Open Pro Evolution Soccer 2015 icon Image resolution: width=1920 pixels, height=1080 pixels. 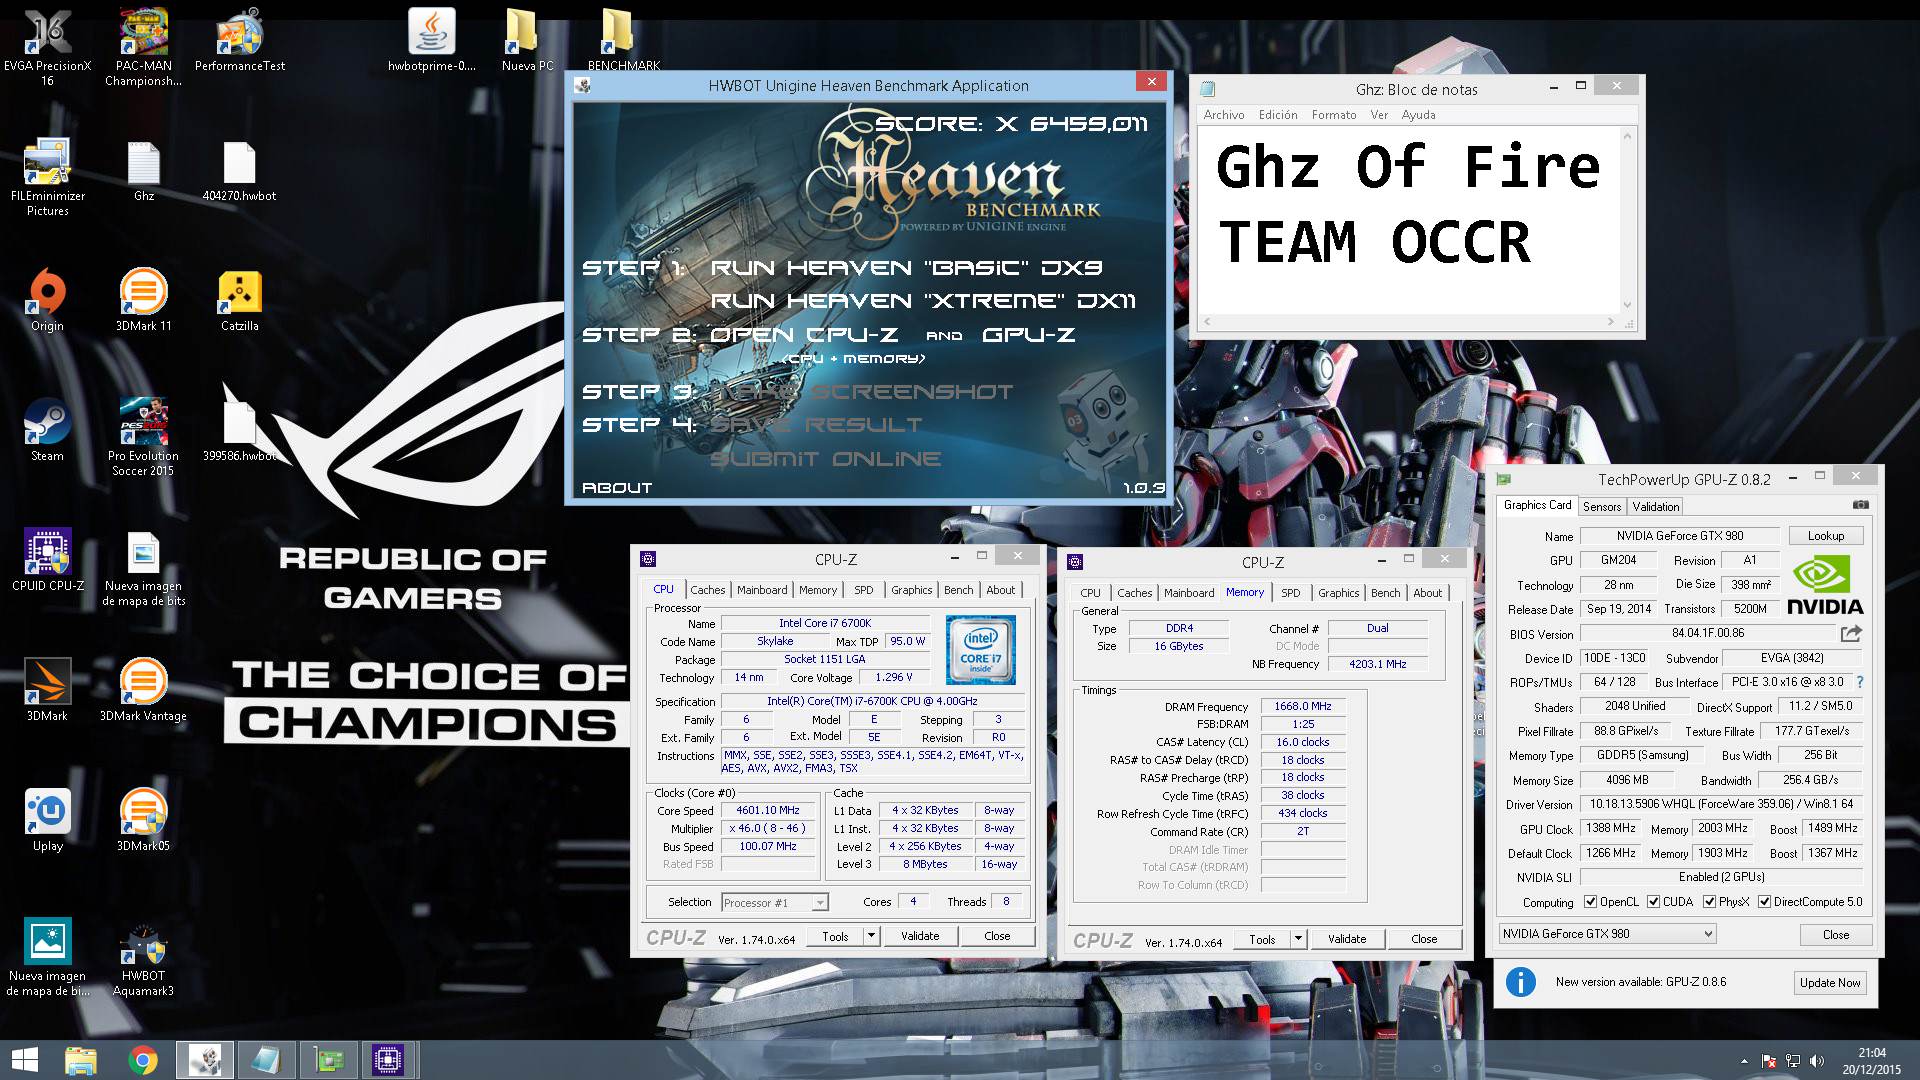click(143, 438)
